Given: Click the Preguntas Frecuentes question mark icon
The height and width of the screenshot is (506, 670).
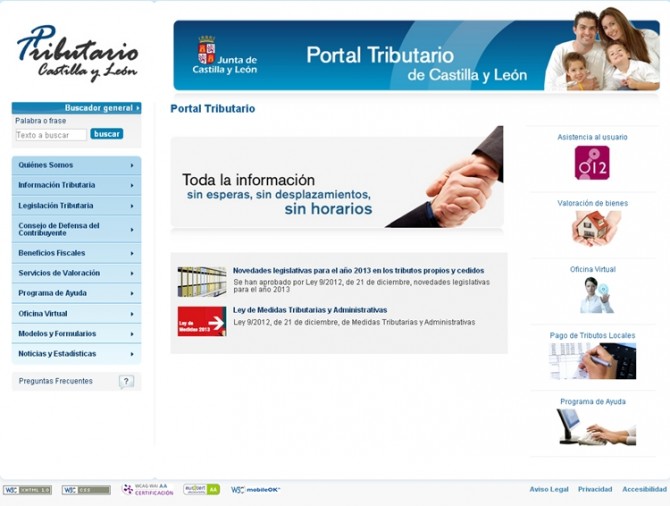Looking at the screenshot, I should click(x=126, y=382).
